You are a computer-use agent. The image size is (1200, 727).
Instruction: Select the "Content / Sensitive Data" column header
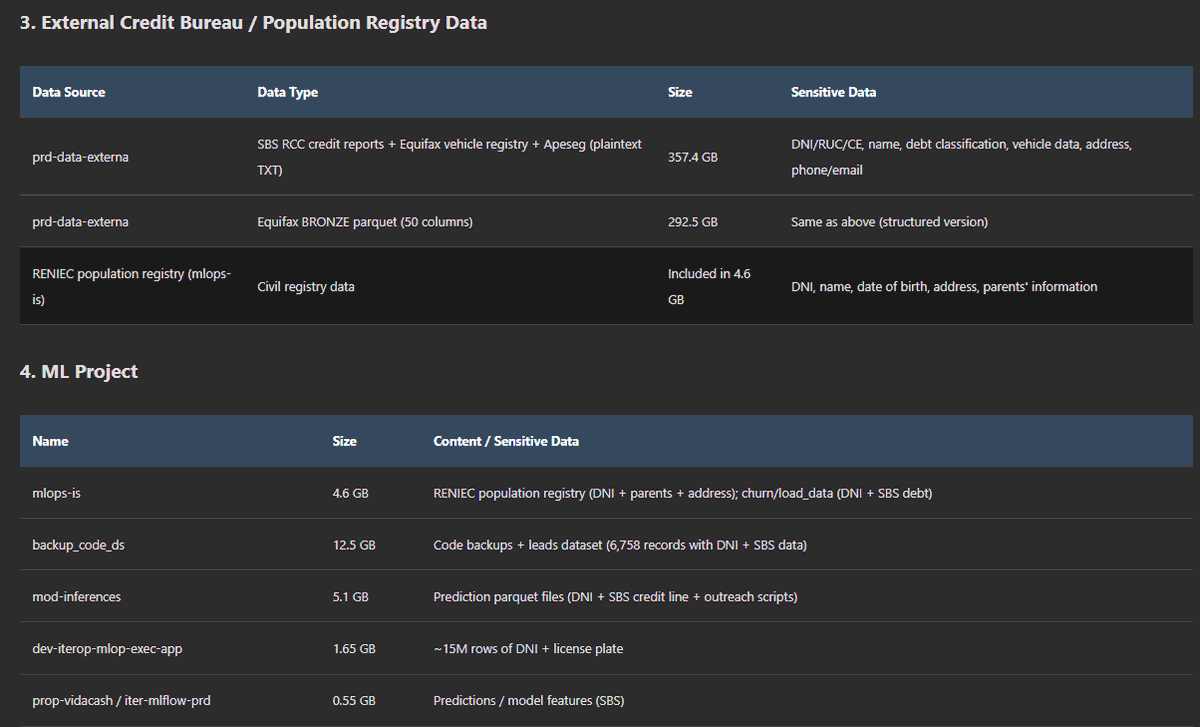click(x=506, y=441)
